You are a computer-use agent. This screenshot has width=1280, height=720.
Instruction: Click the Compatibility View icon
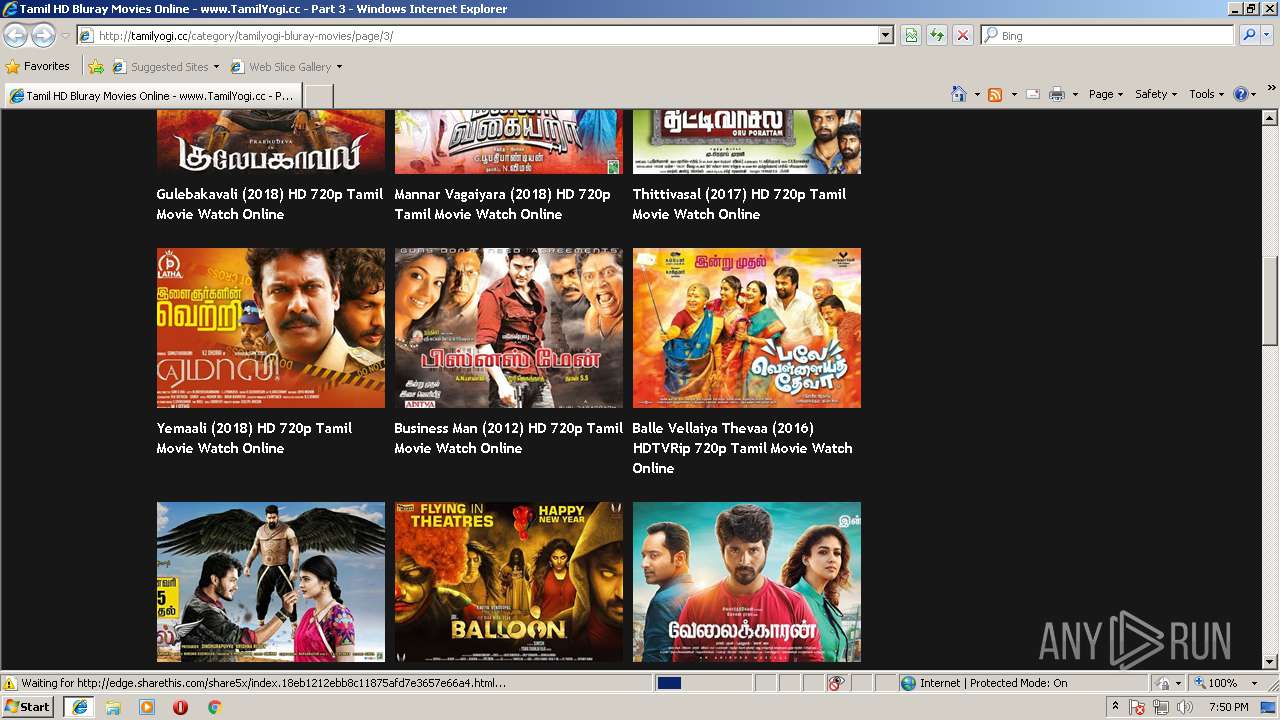point(911,35)
